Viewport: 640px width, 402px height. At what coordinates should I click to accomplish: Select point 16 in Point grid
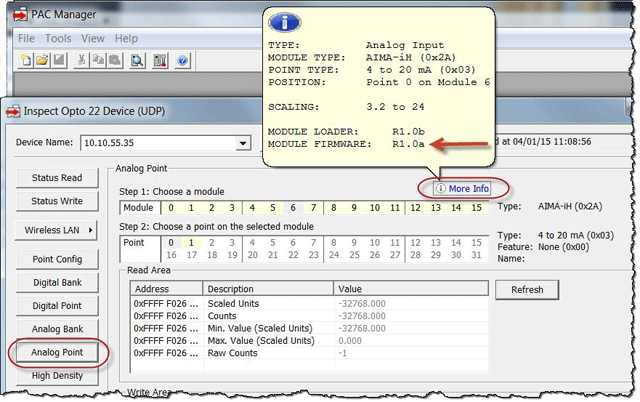point(171,255)
